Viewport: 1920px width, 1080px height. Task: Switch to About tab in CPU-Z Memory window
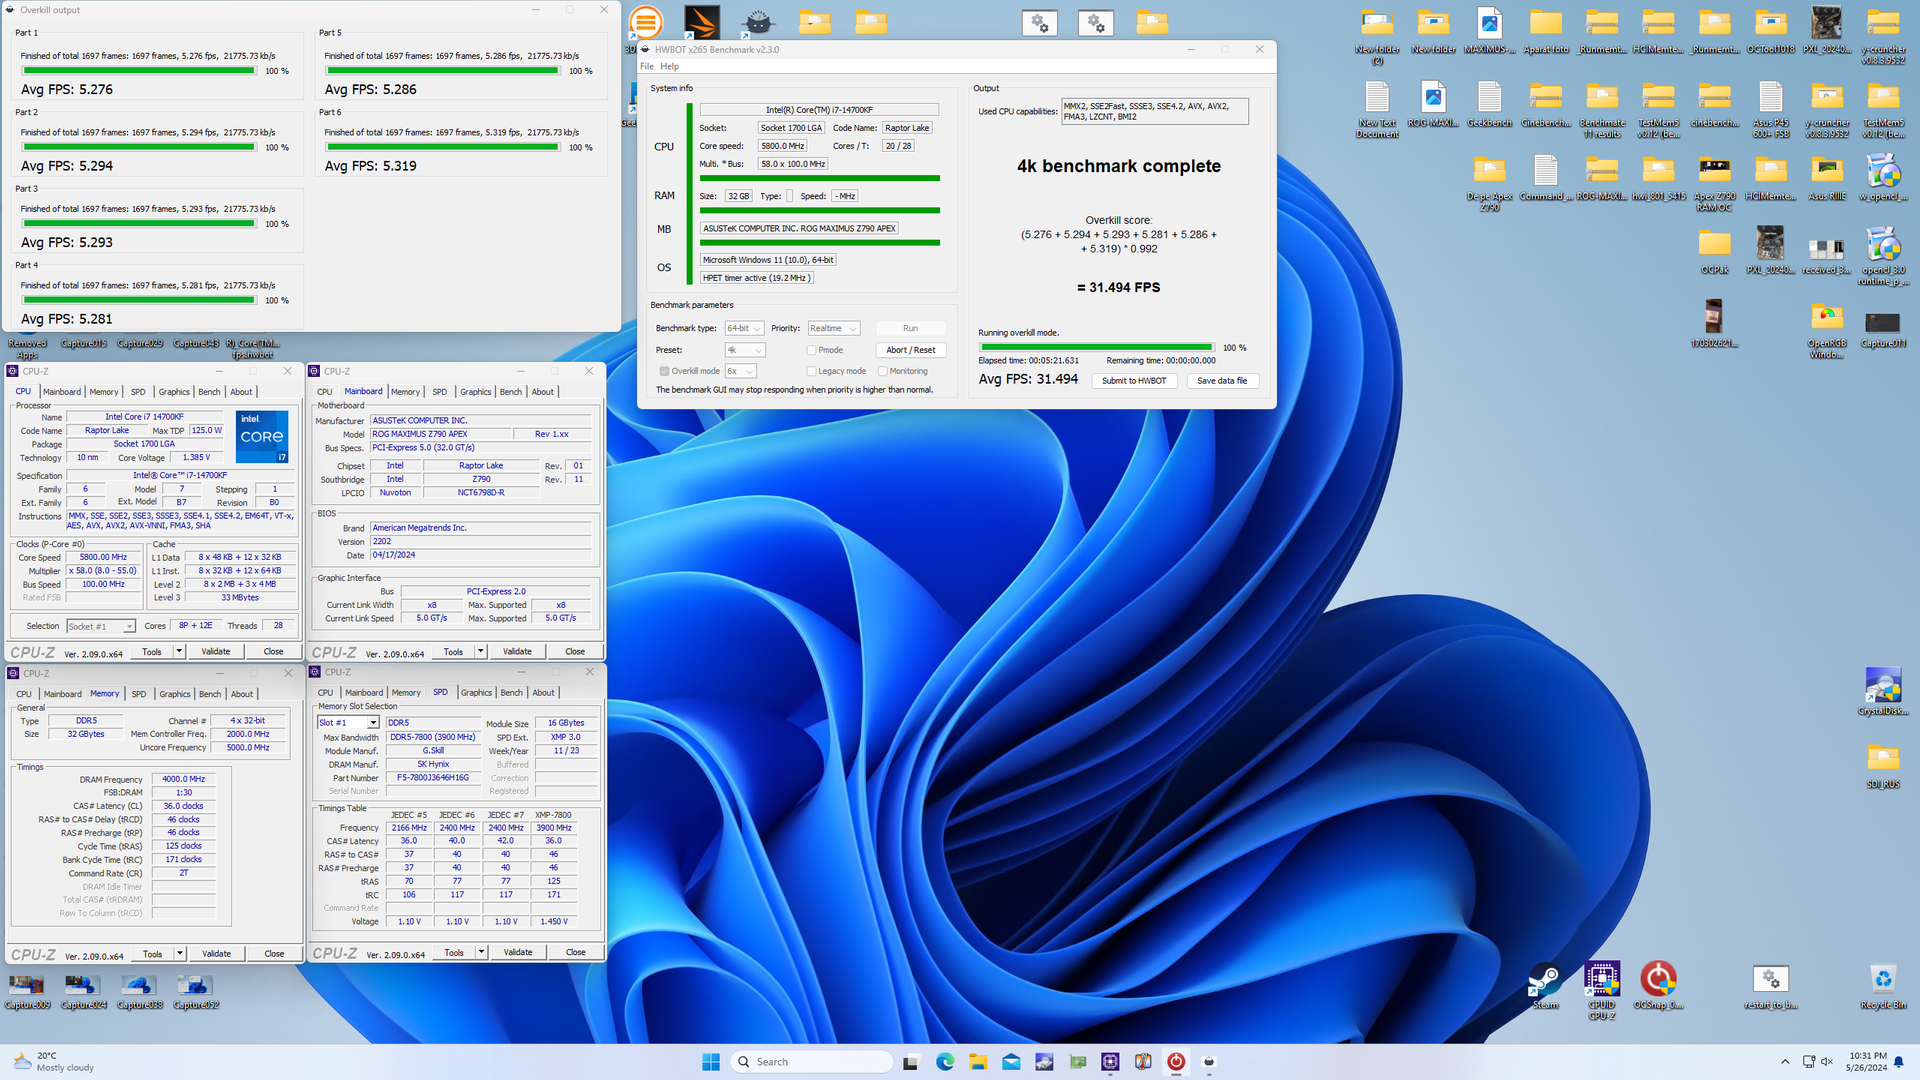(x=242, y=694)
